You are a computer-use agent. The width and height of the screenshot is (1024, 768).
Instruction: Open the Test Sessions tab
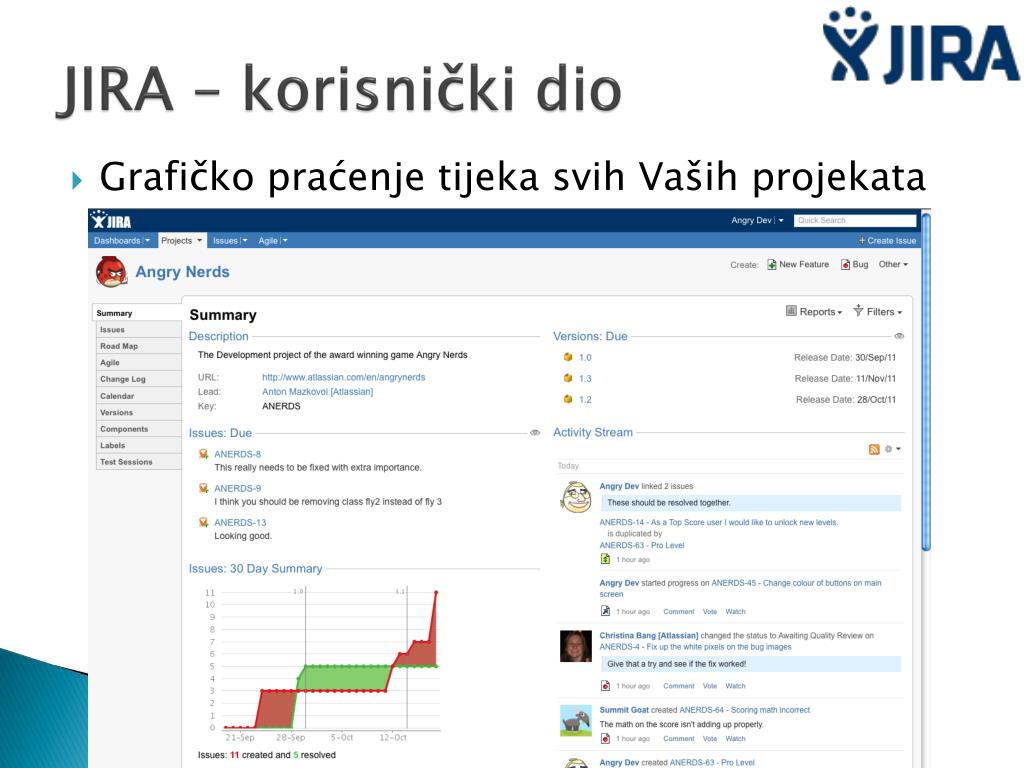(138, 462)
